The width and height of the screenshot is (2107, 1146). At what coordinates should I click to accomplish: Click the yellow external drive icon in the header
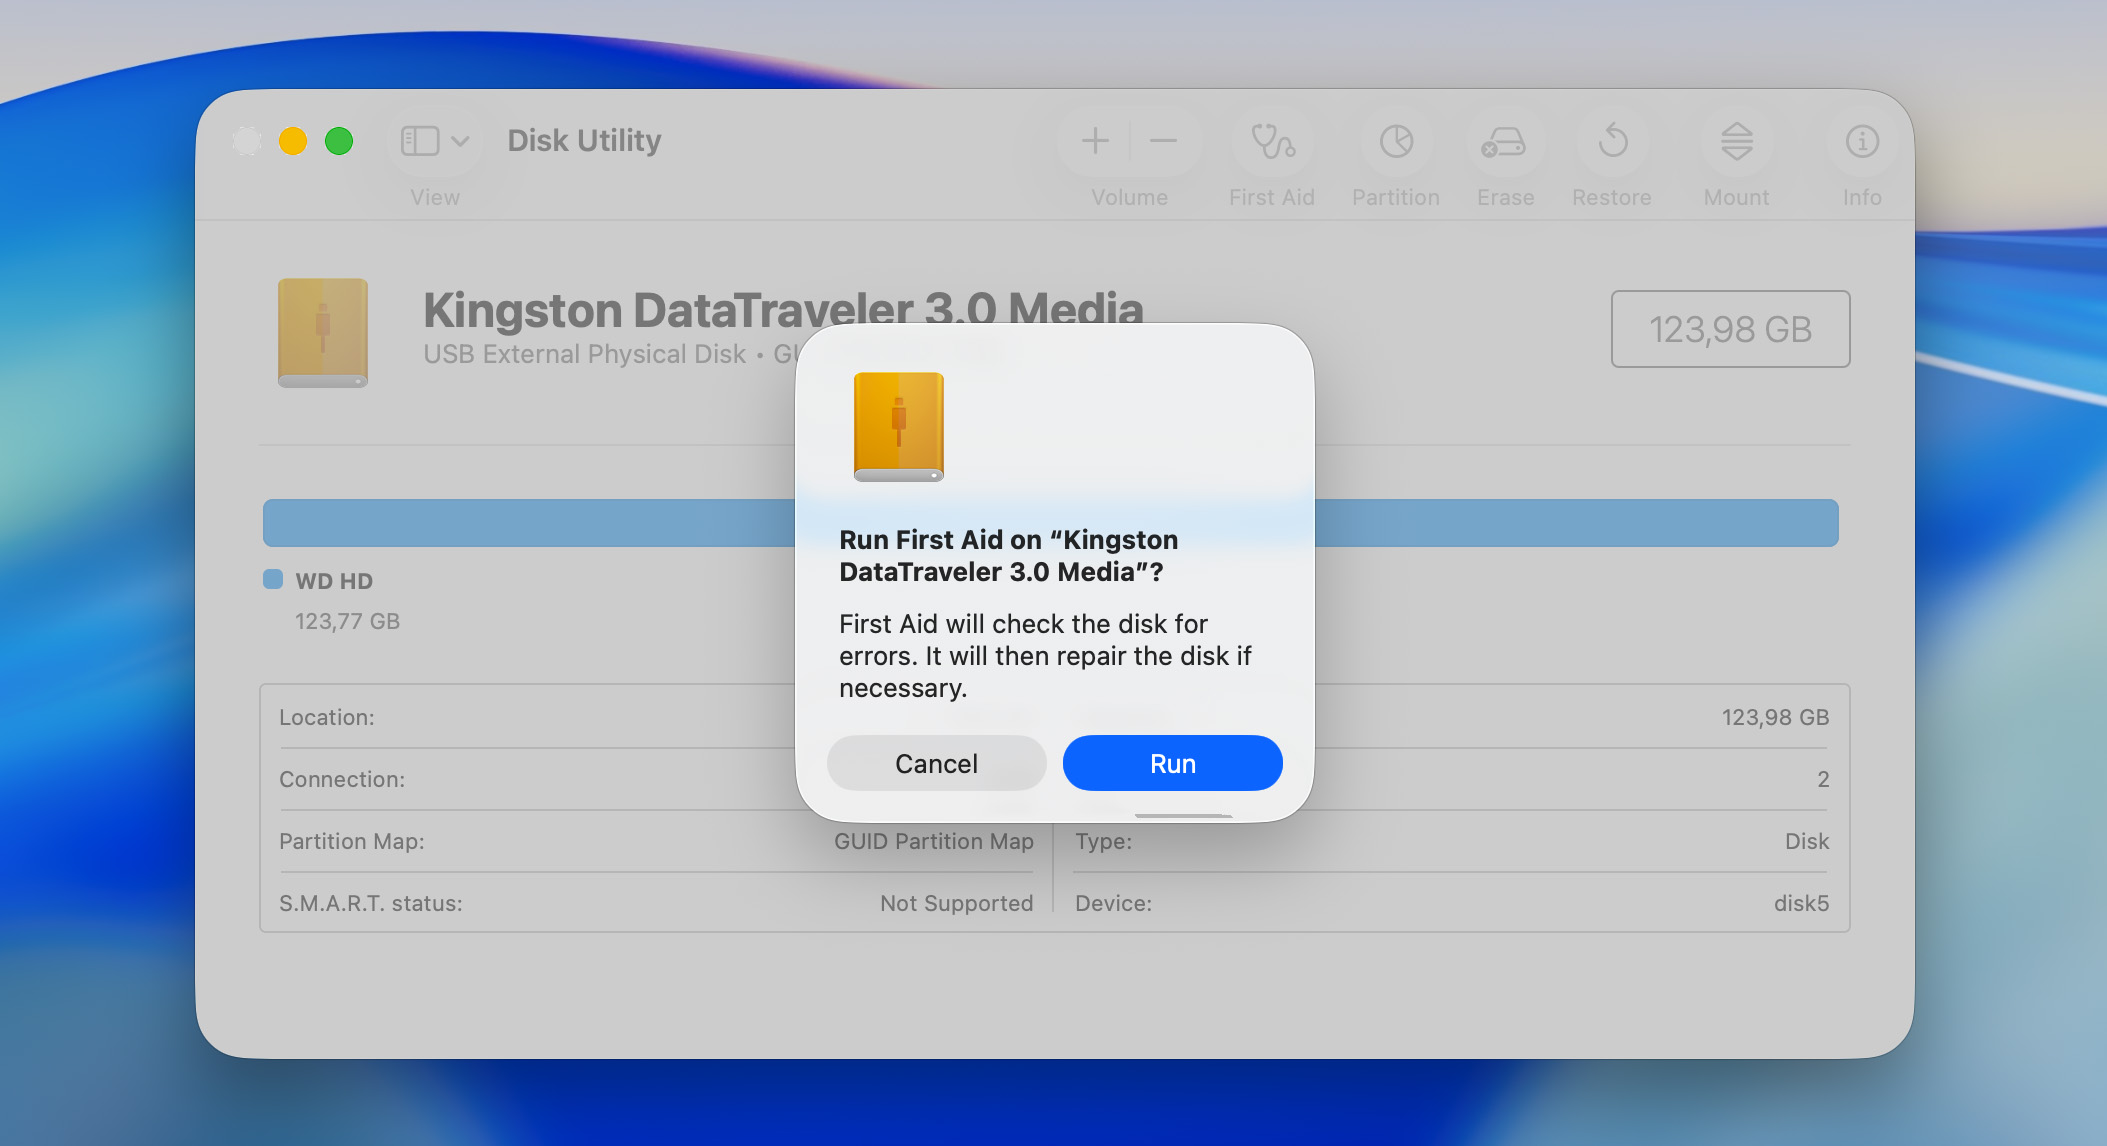tap(322, 333)
